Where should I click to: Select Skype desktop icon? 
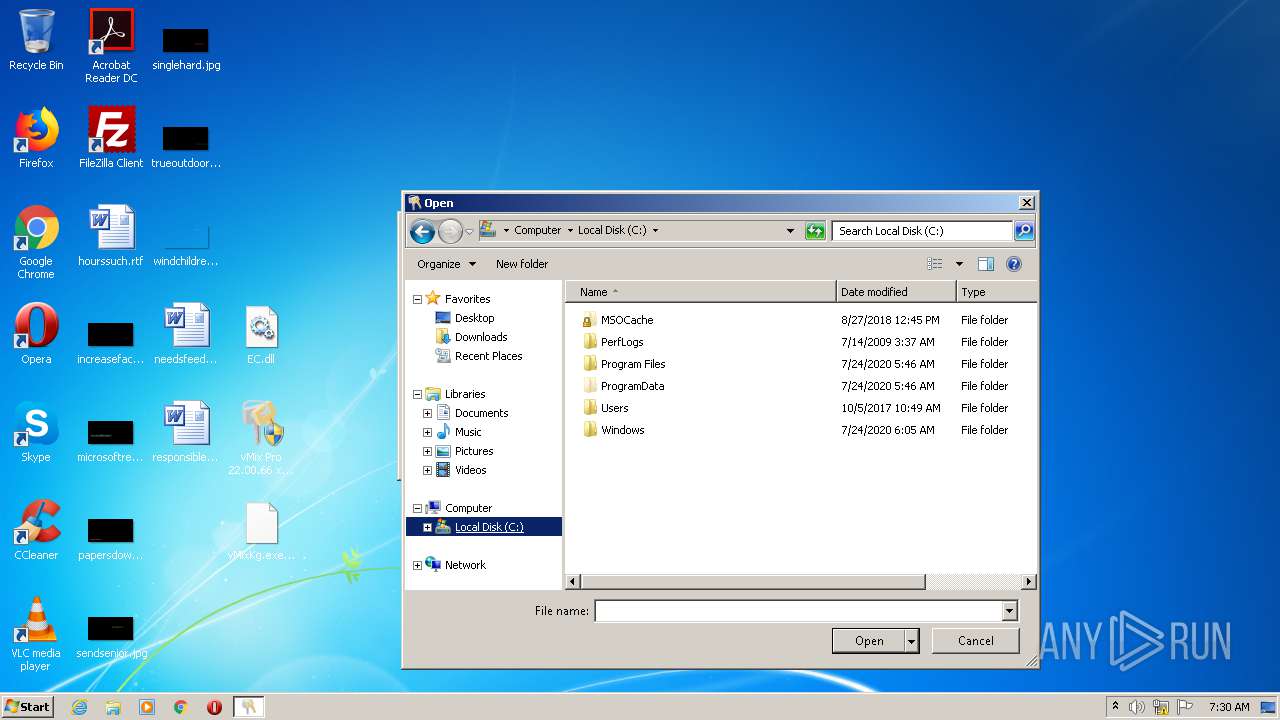[x=36, y=432]
